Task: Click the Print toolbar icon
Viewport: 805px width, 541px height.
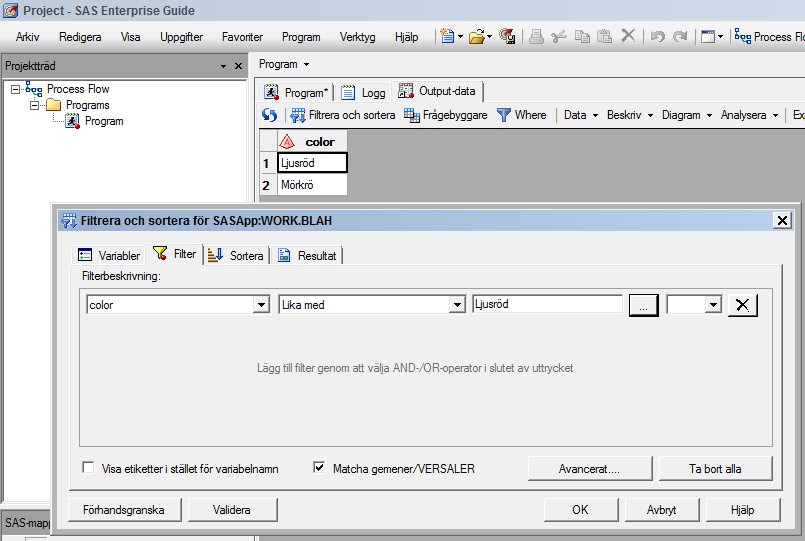Action: tap(536, 36)
